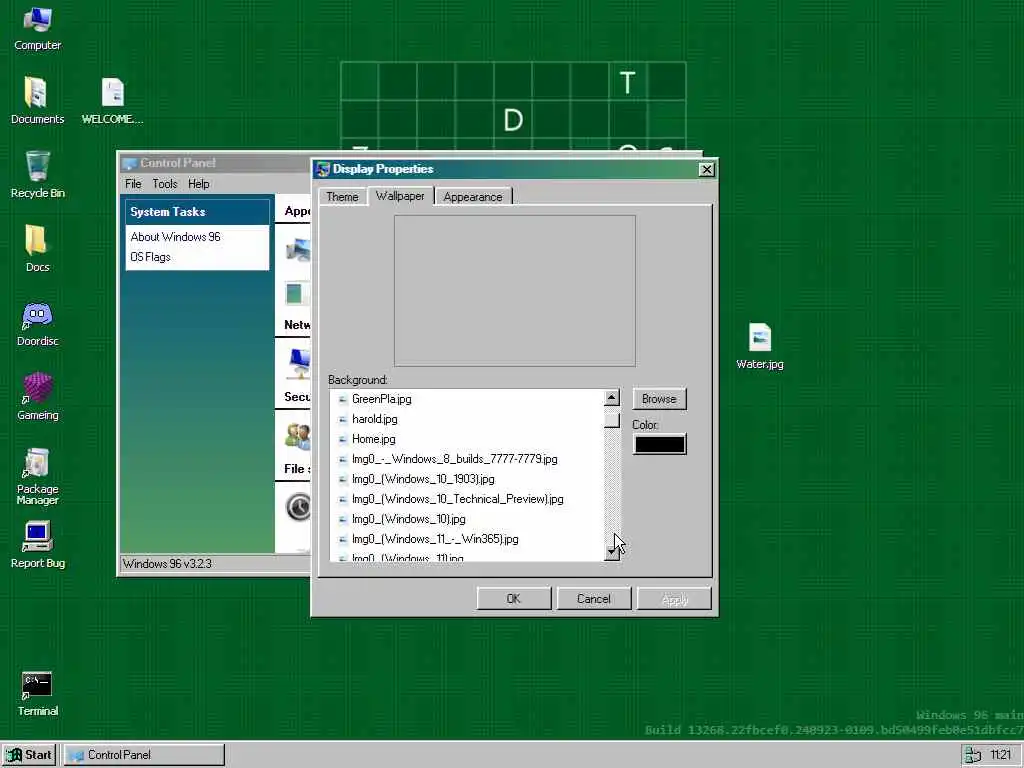The image size is (1024, 768).
Task: Click the System Tasks header
Action: 197,212
